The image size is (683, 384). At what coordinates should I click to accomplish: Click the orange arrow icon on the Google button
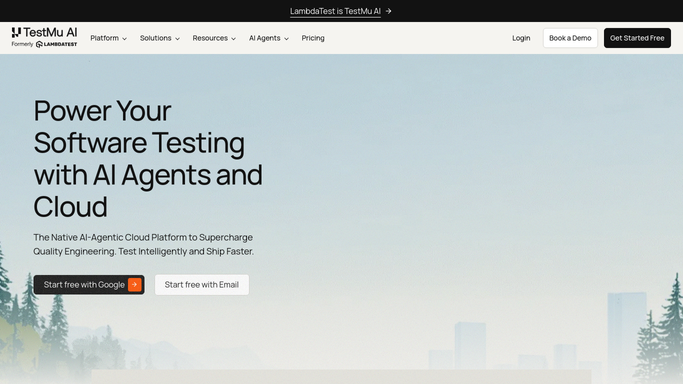pyautogui.click(x=135, y=284)
